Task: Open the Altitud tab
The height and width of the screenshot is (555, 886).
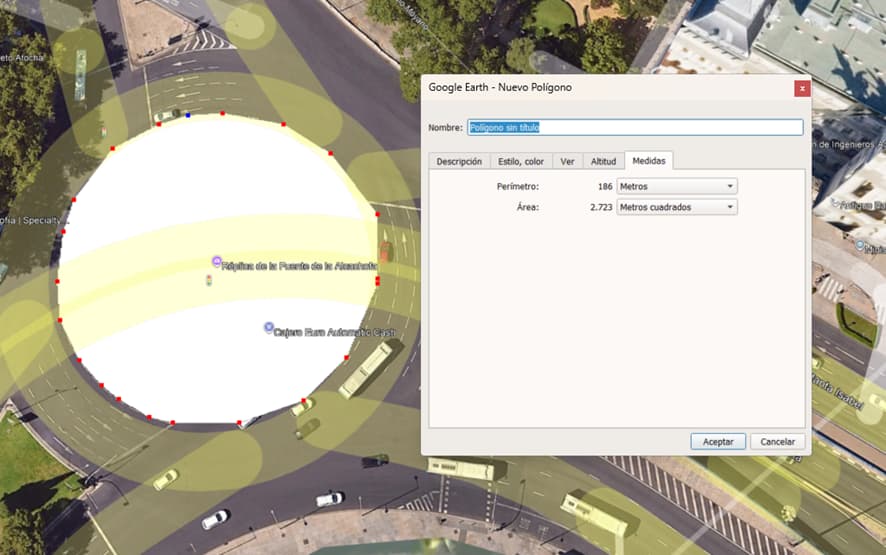Action: click(603, 161)
